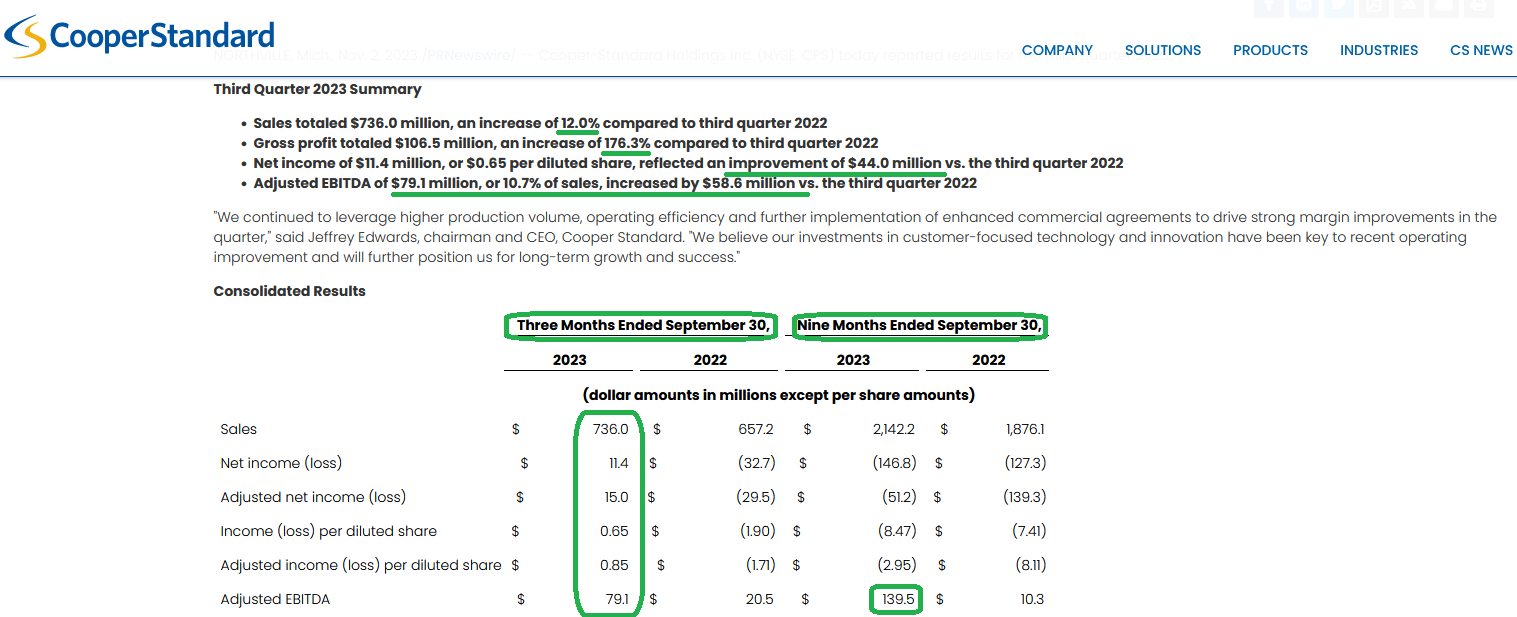
Task: Click the 'Net income (loss)' row label
Action: (281, 463)
